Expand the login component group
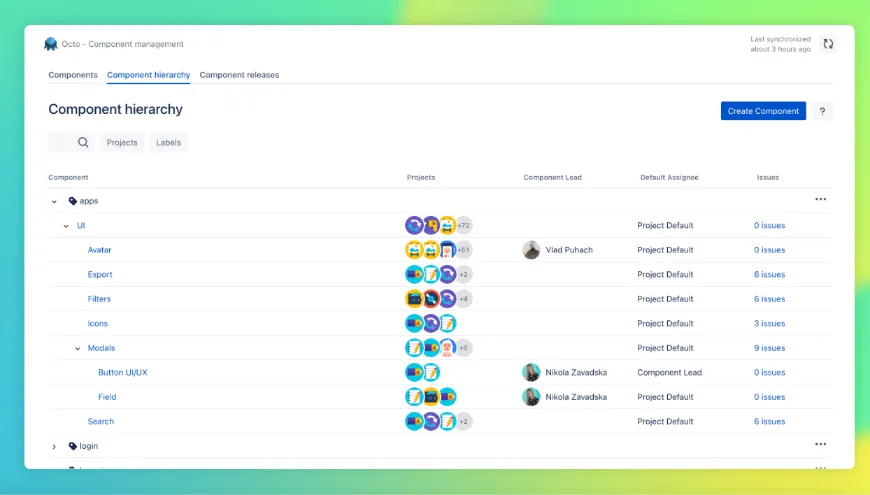The image size is (870, 495). [x=55, y=446]
